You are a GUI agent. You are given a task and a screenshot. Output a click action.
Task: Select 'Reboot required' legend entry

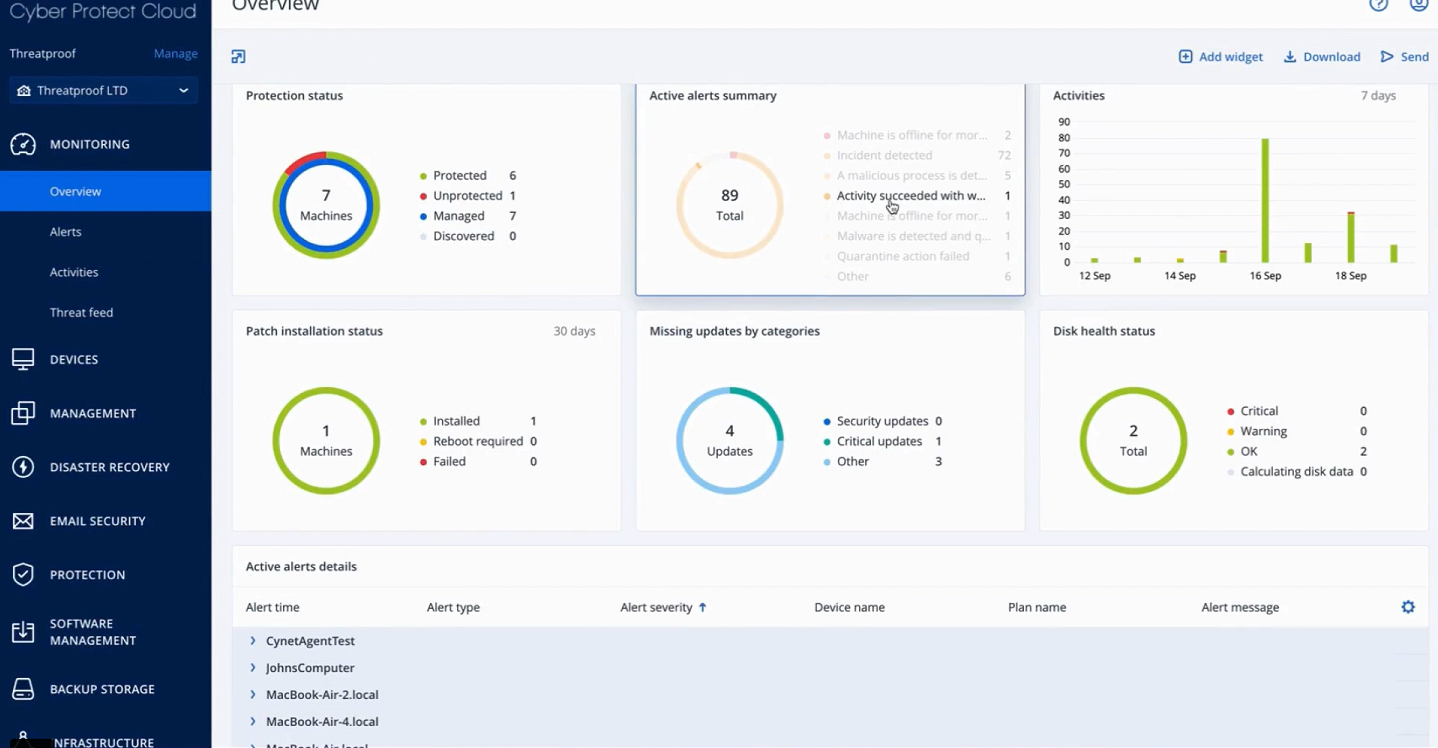(x=478, y=442)
